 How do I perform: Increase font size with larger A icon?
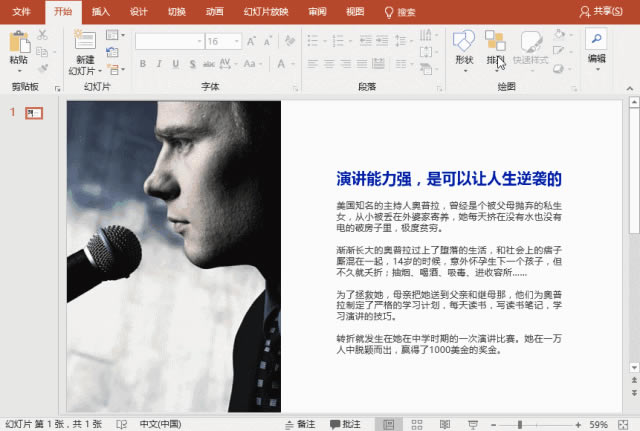tap(251, 41)
